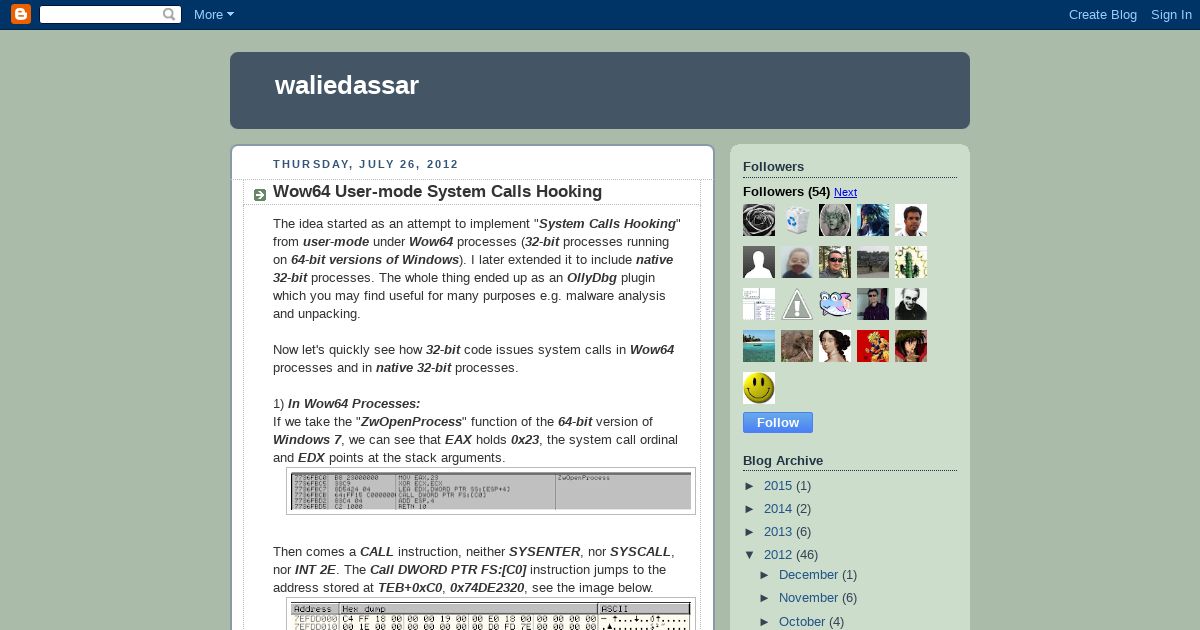The image size is (1200, 630).
Task: Open the yellow smiley face avatar
Action: pyautogui.click(x=759, y=388)
